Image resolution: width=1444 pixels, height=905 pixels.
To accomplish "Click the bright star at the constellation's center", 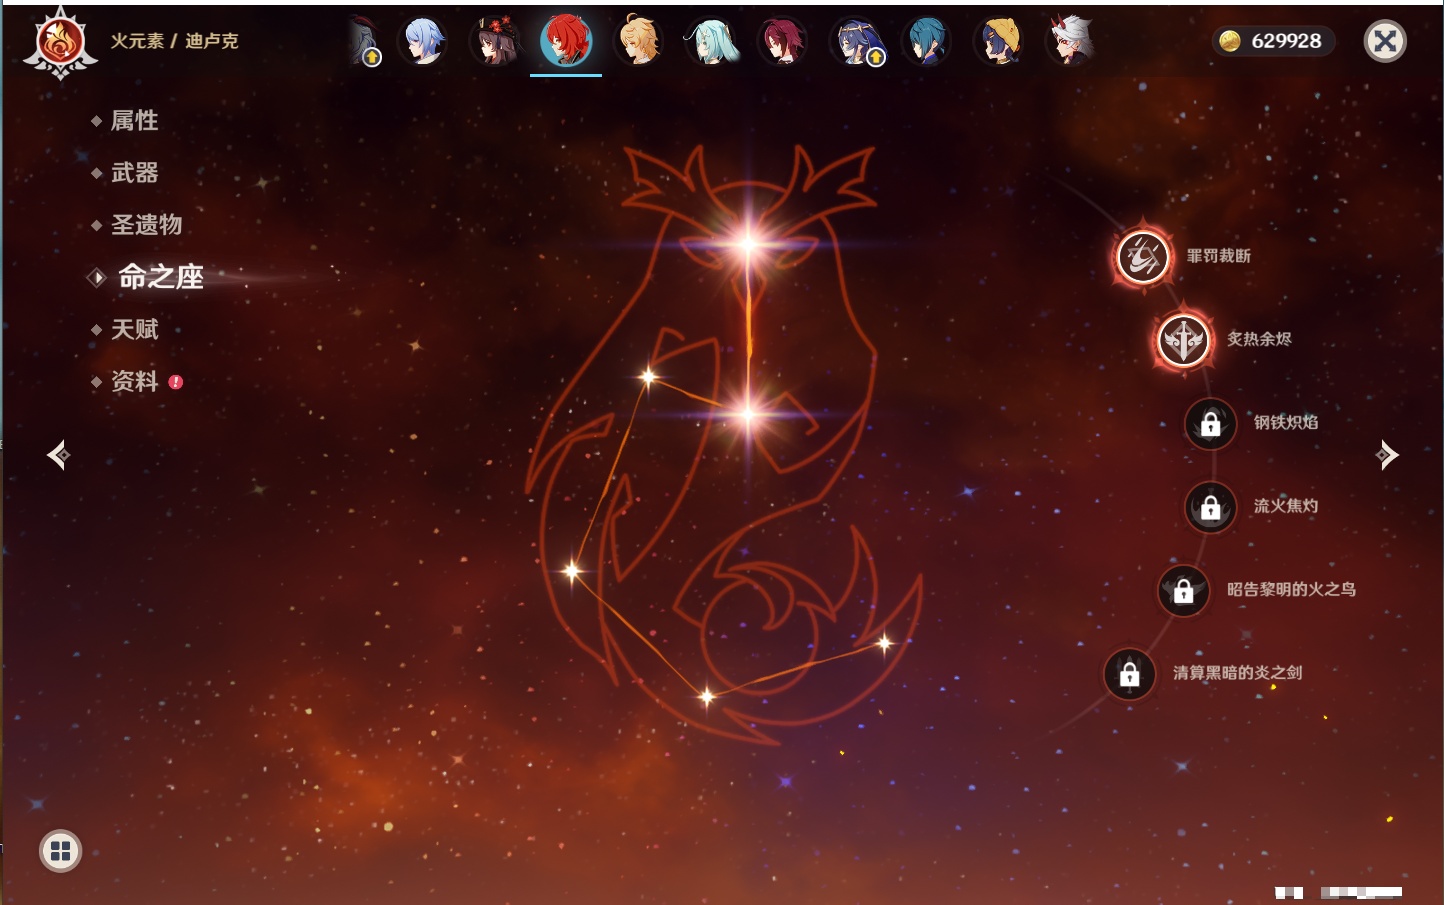I will pyautogui.click(x=747, y=413).
